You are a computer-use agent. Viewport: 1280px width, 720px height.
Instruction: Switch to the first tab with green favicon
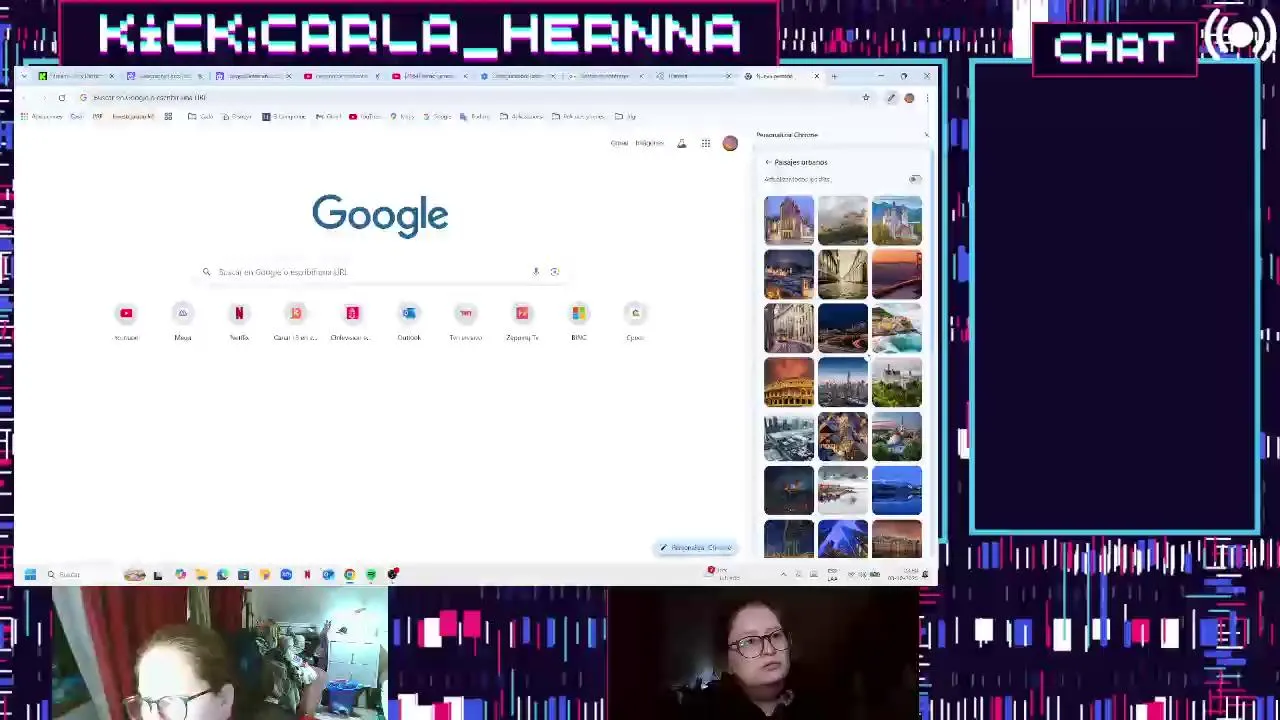coord(75,76)
